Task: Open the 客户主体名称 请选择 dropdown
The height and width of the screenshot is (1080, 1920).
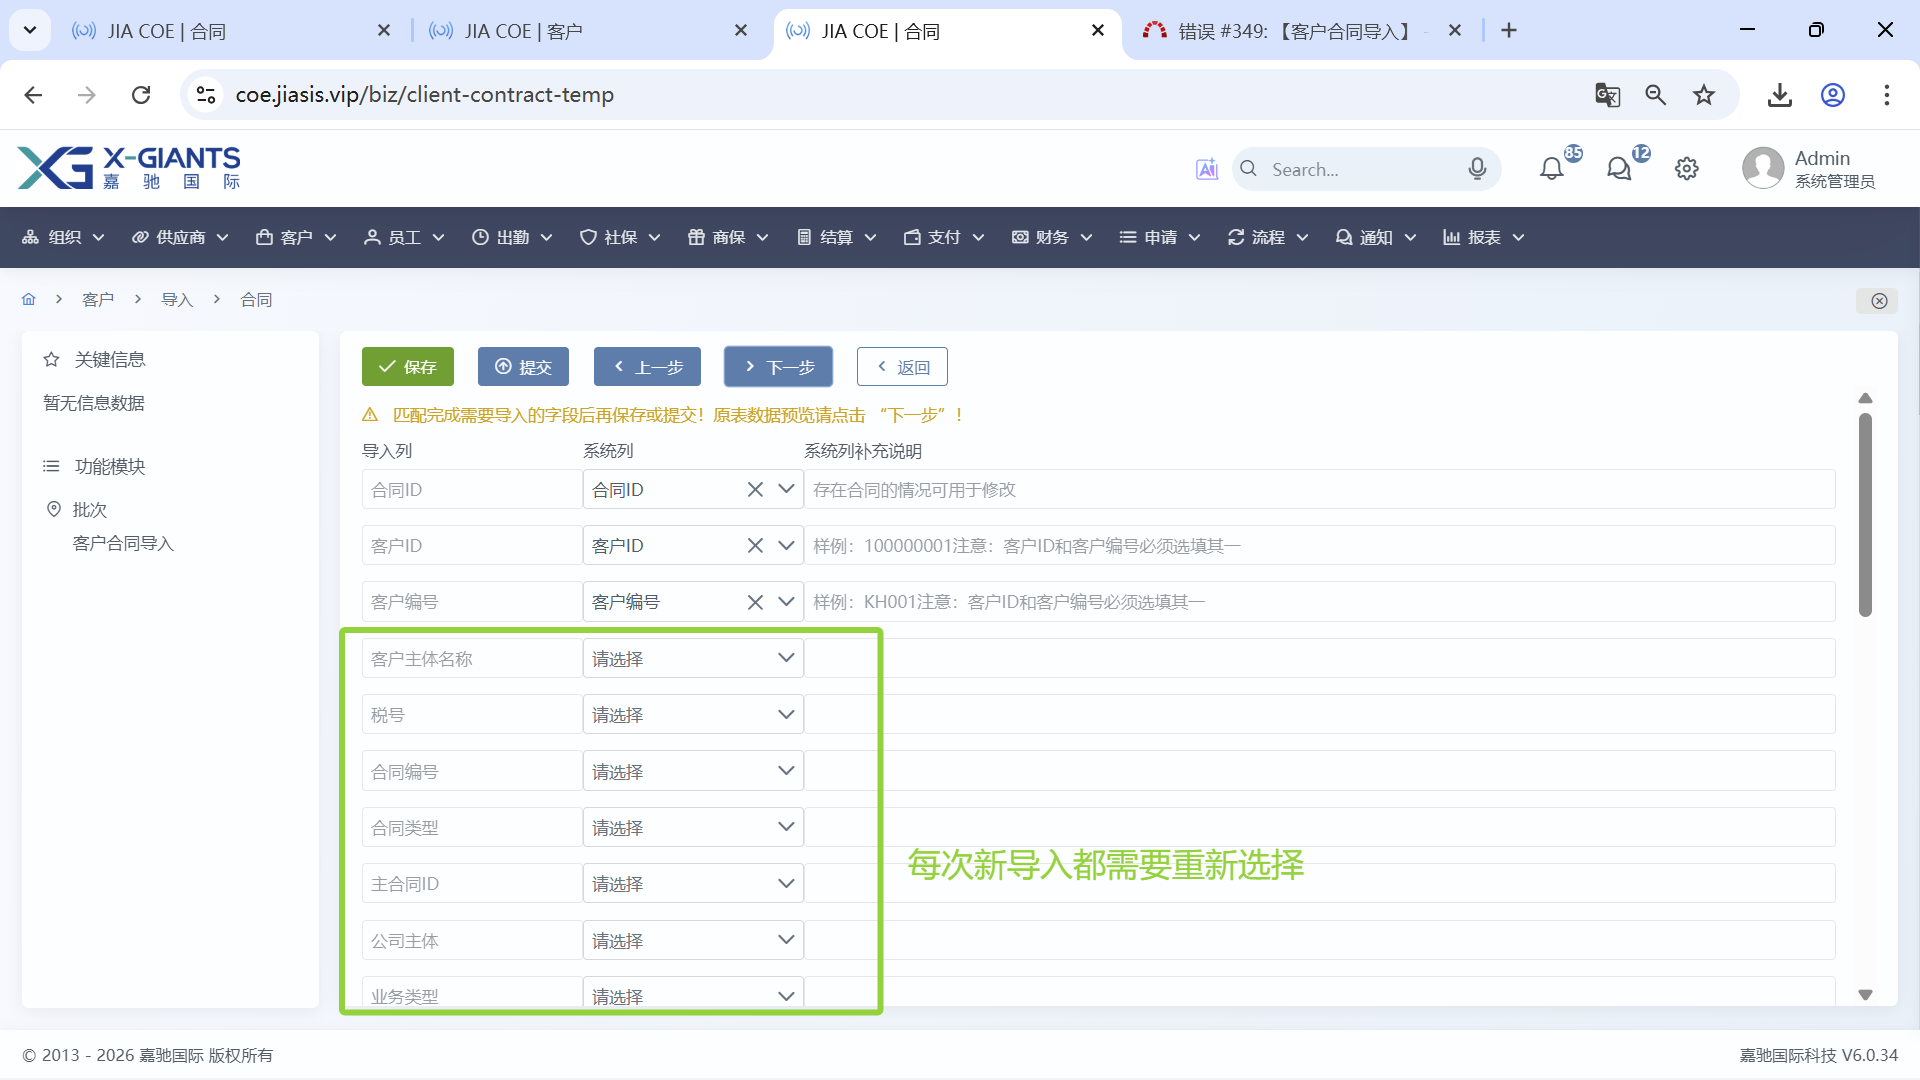Action: 692,659
